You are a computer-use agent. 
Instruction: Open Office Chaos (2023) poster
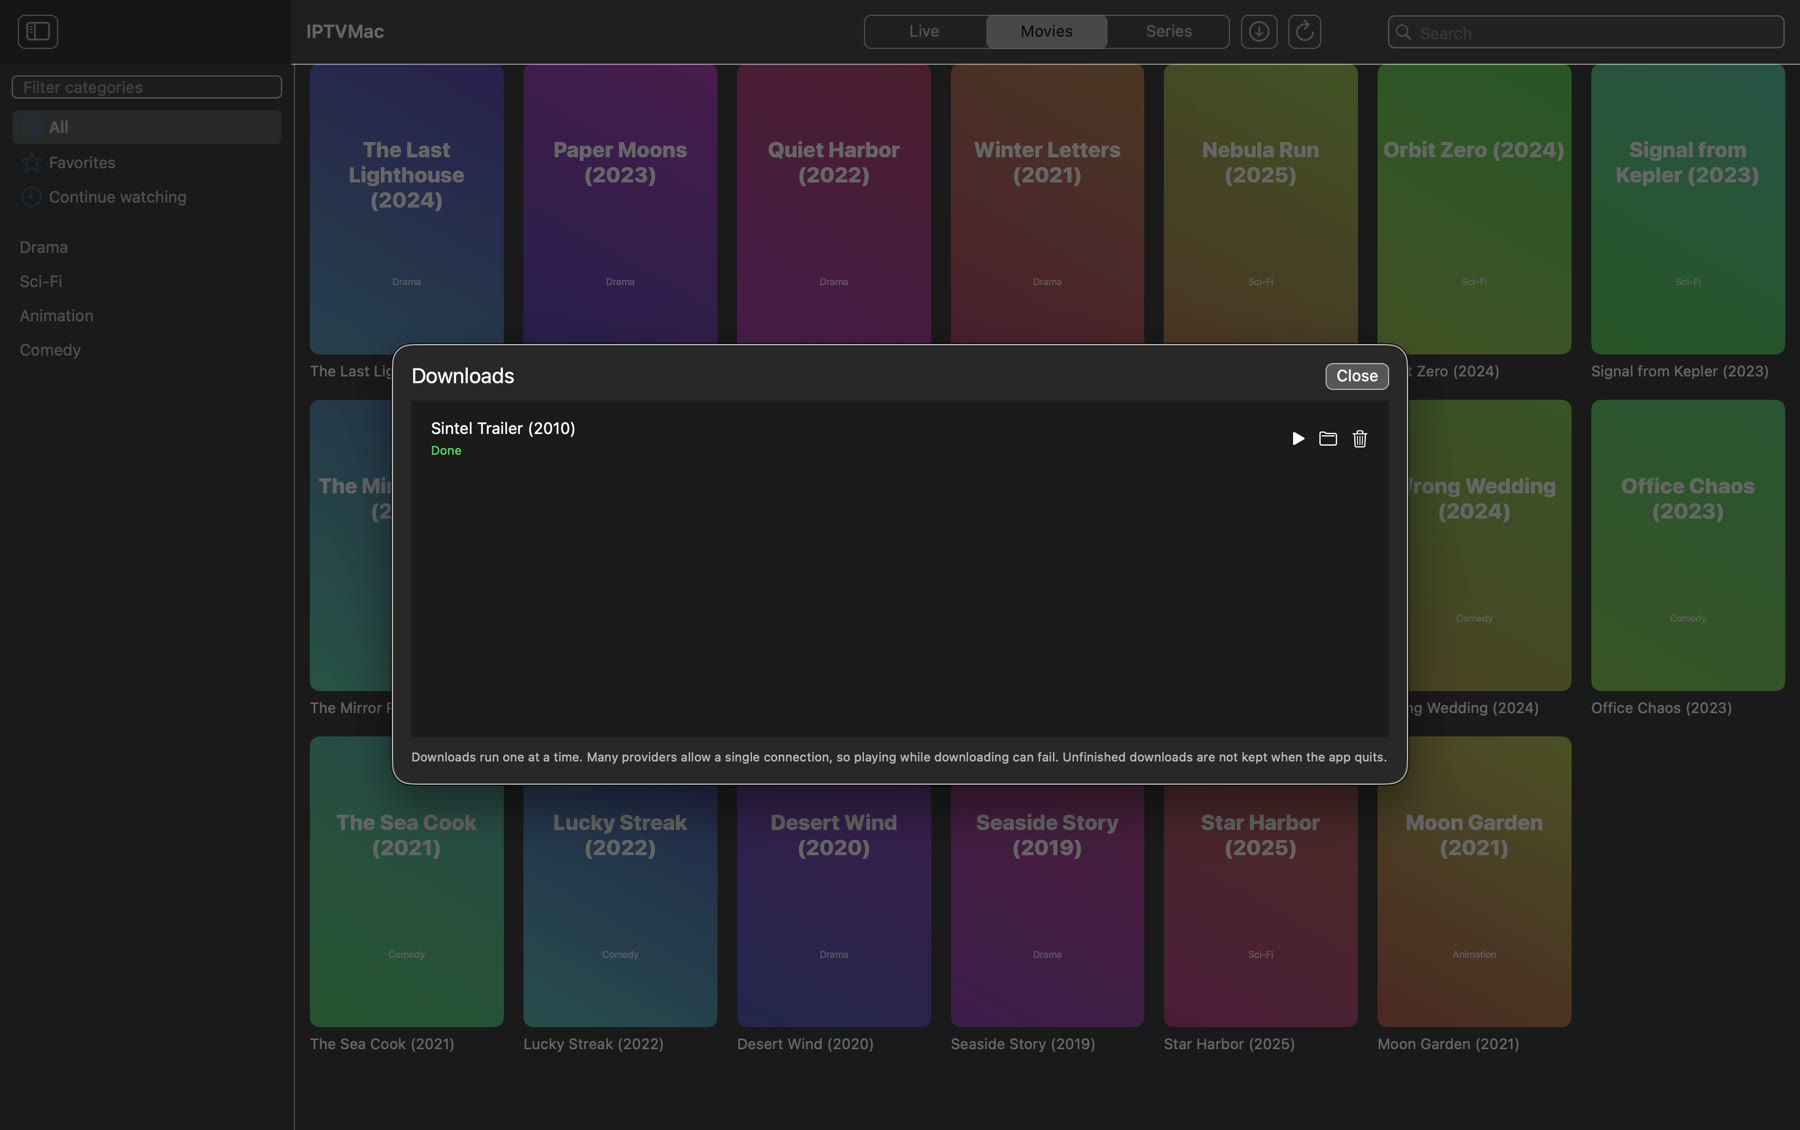click(1688, 545)
